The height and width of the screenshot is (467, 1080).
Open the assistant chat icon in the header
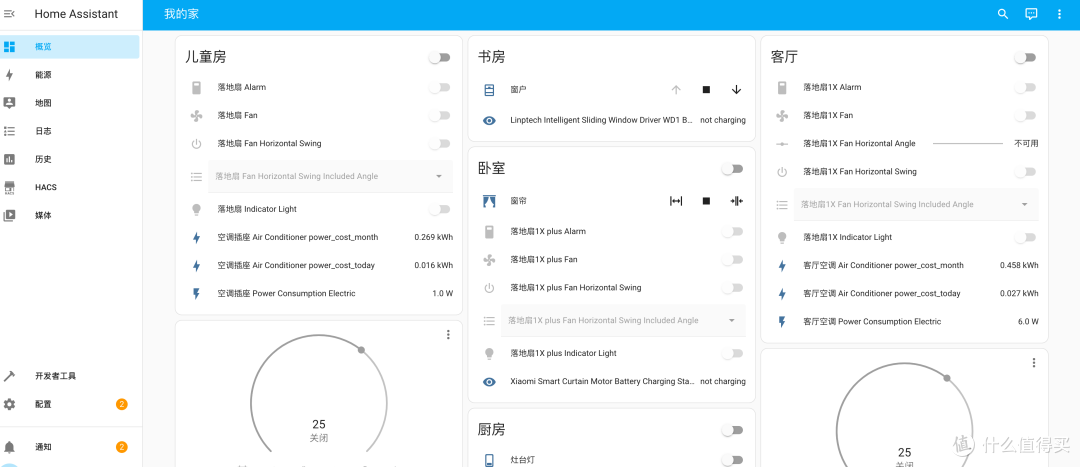(x=1031, y=14)
